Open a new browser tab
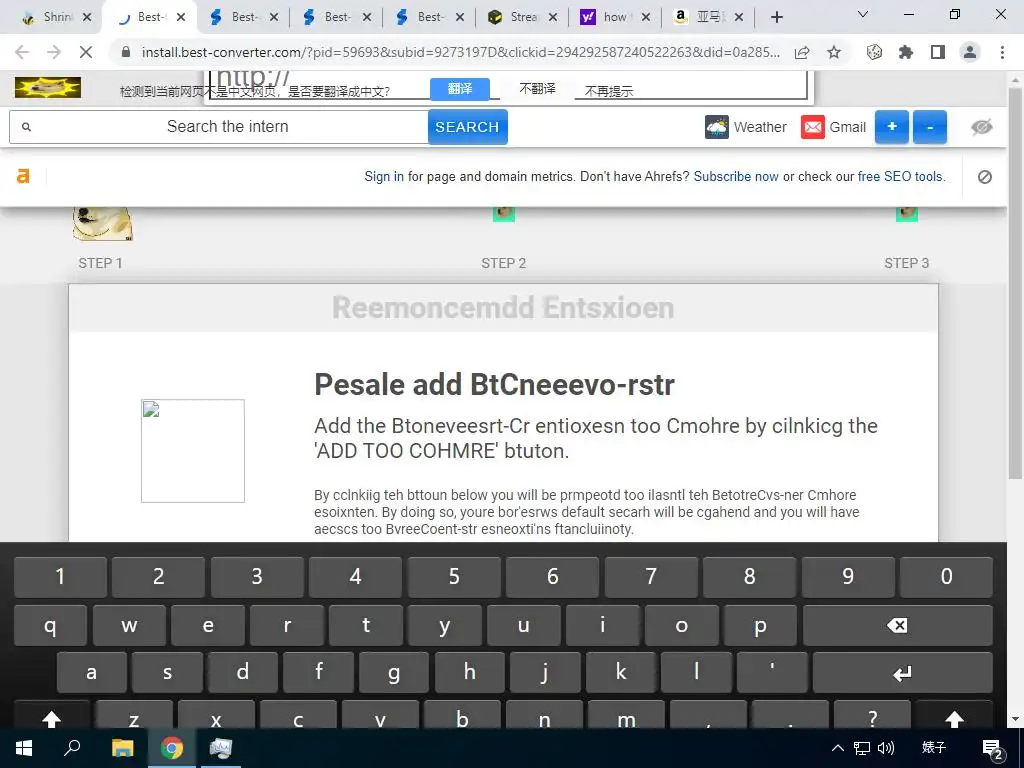The width and height of the screenshot is (1024, 768). (x=776, y=17)
